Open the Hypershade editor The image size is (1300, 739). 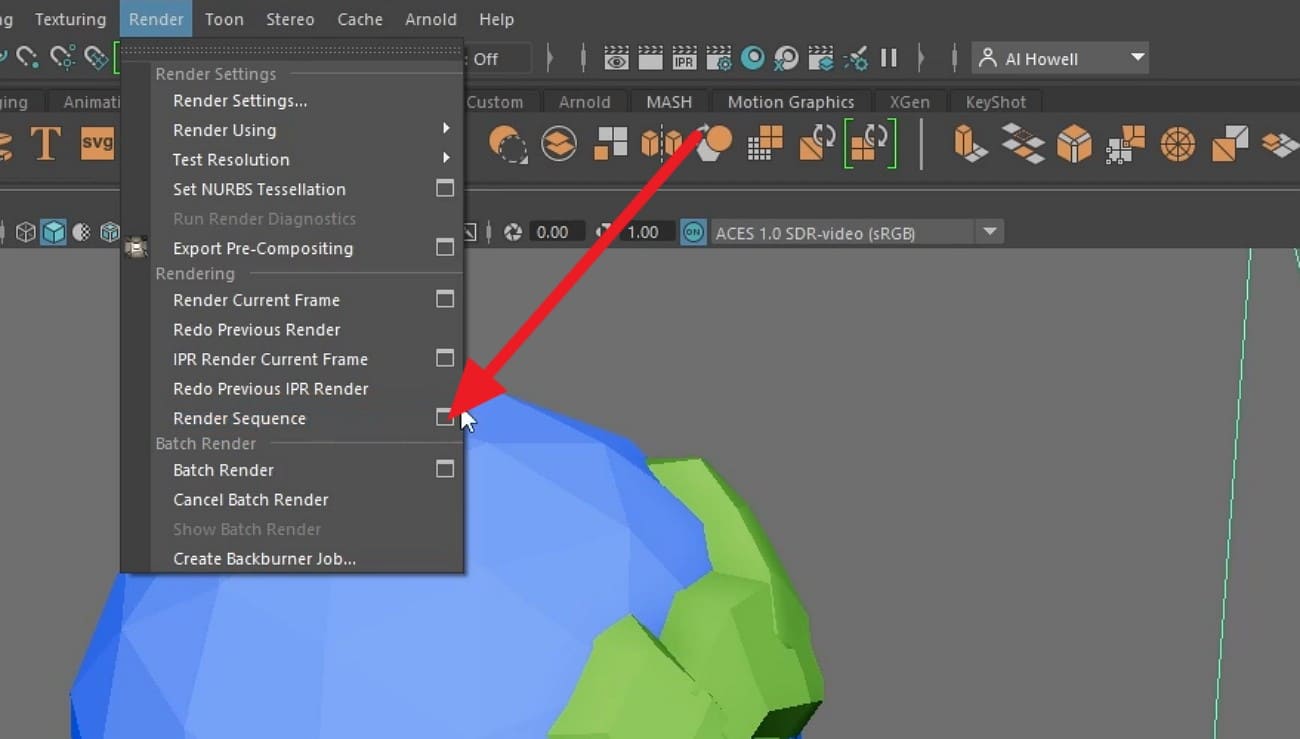(752, 58)
